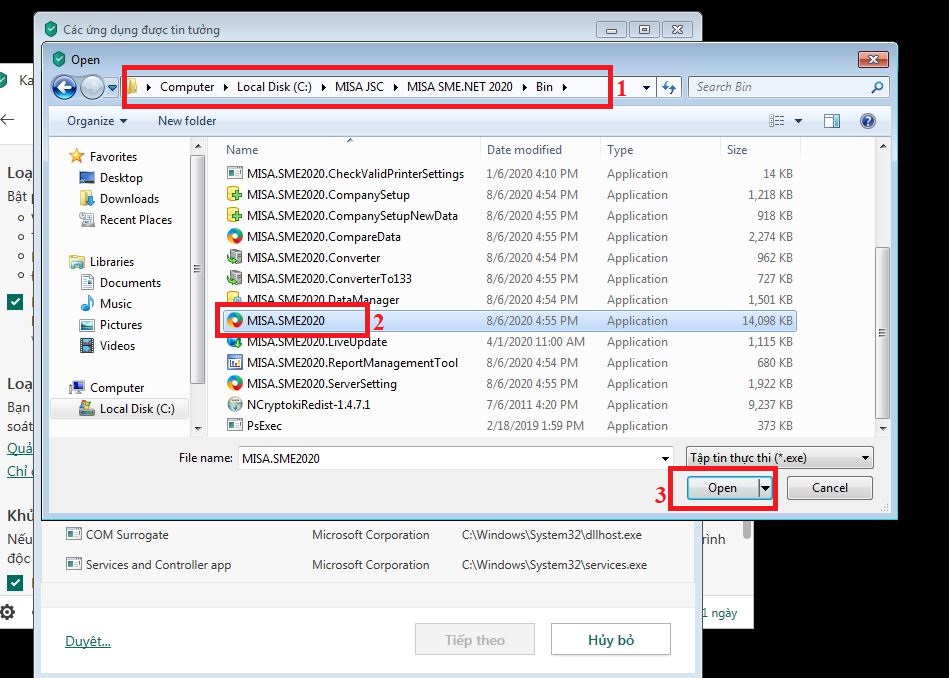Select the MISA.SME2020.LiveUpdate file name
The image size is (949, 678).
coord(317,342)
